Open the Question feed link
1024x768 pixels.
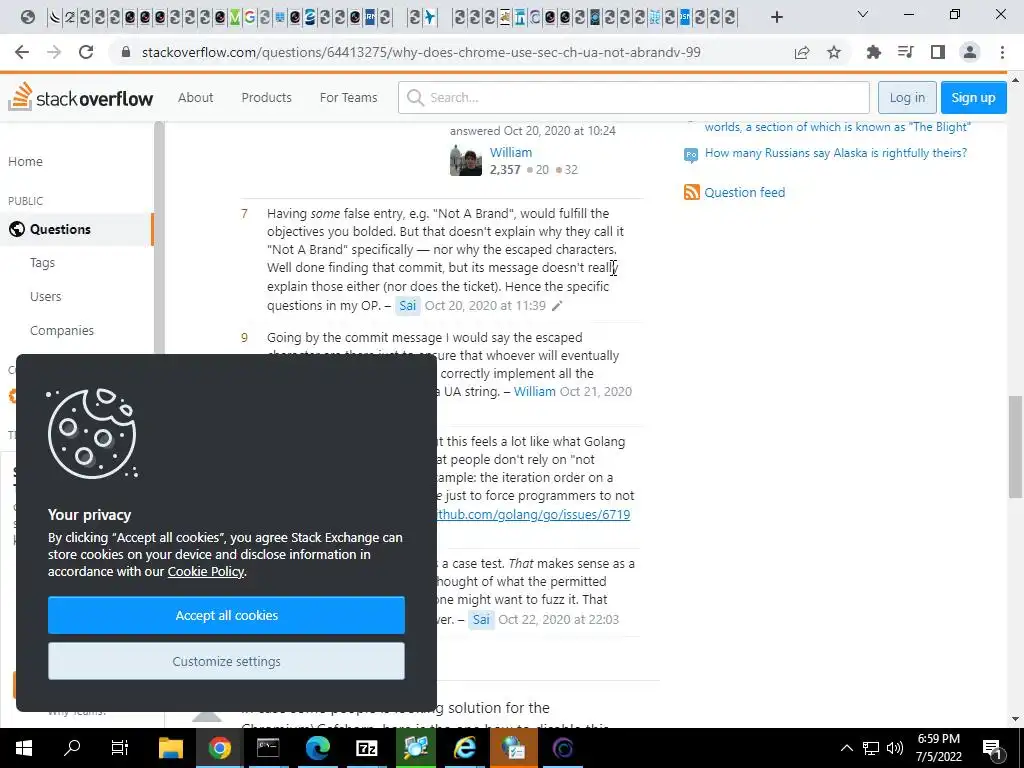[x=744, y=192]
